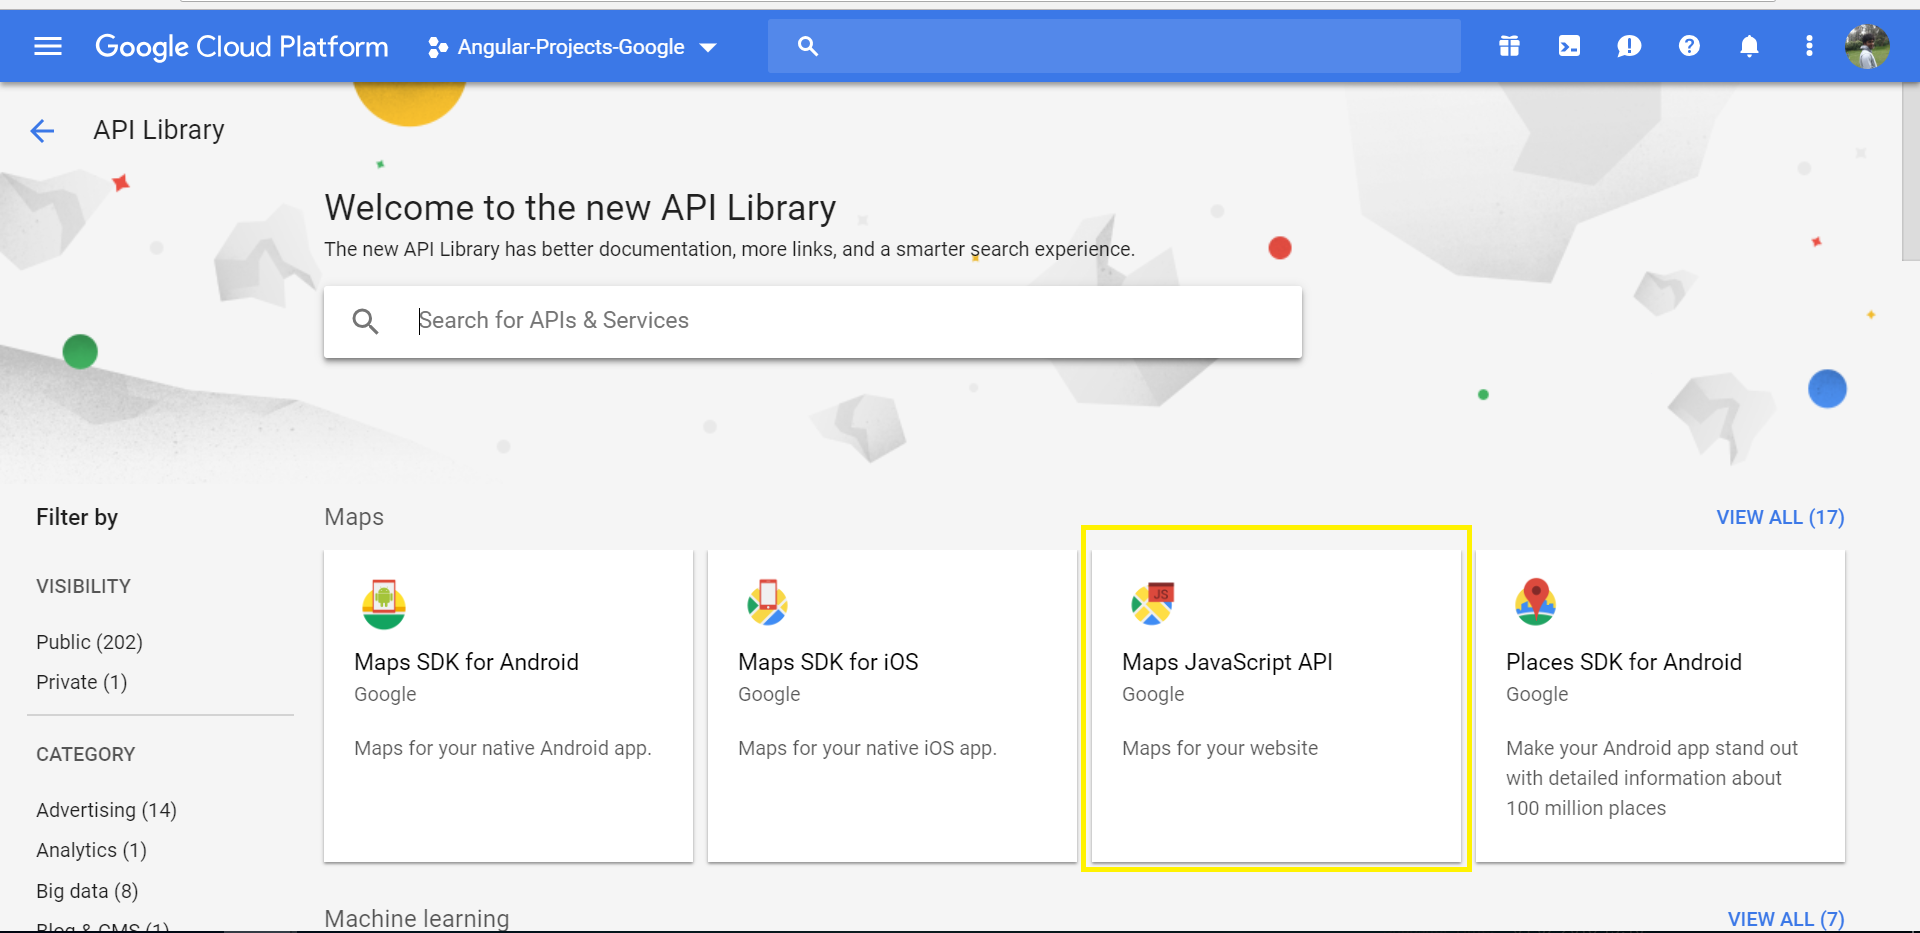Click the Maps JavaScript API icon

click(x=1153, y=603)
